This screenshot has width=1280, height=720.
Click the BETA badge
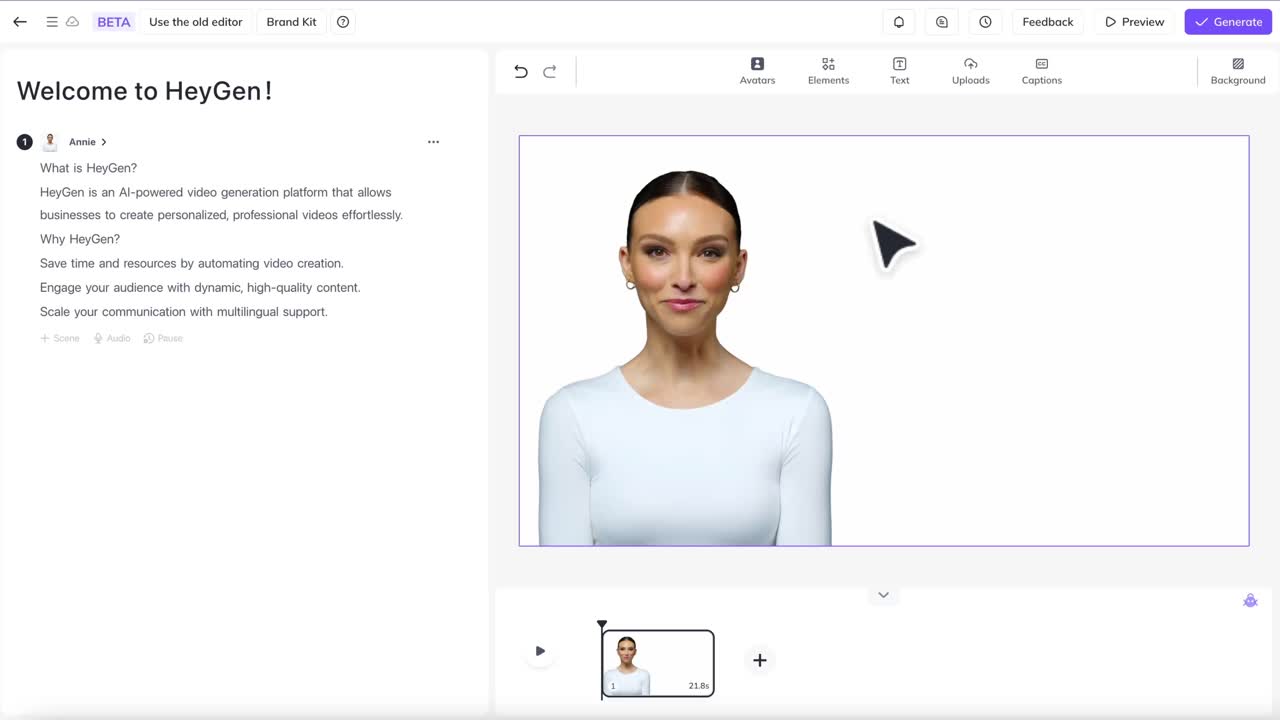(114, 22)
